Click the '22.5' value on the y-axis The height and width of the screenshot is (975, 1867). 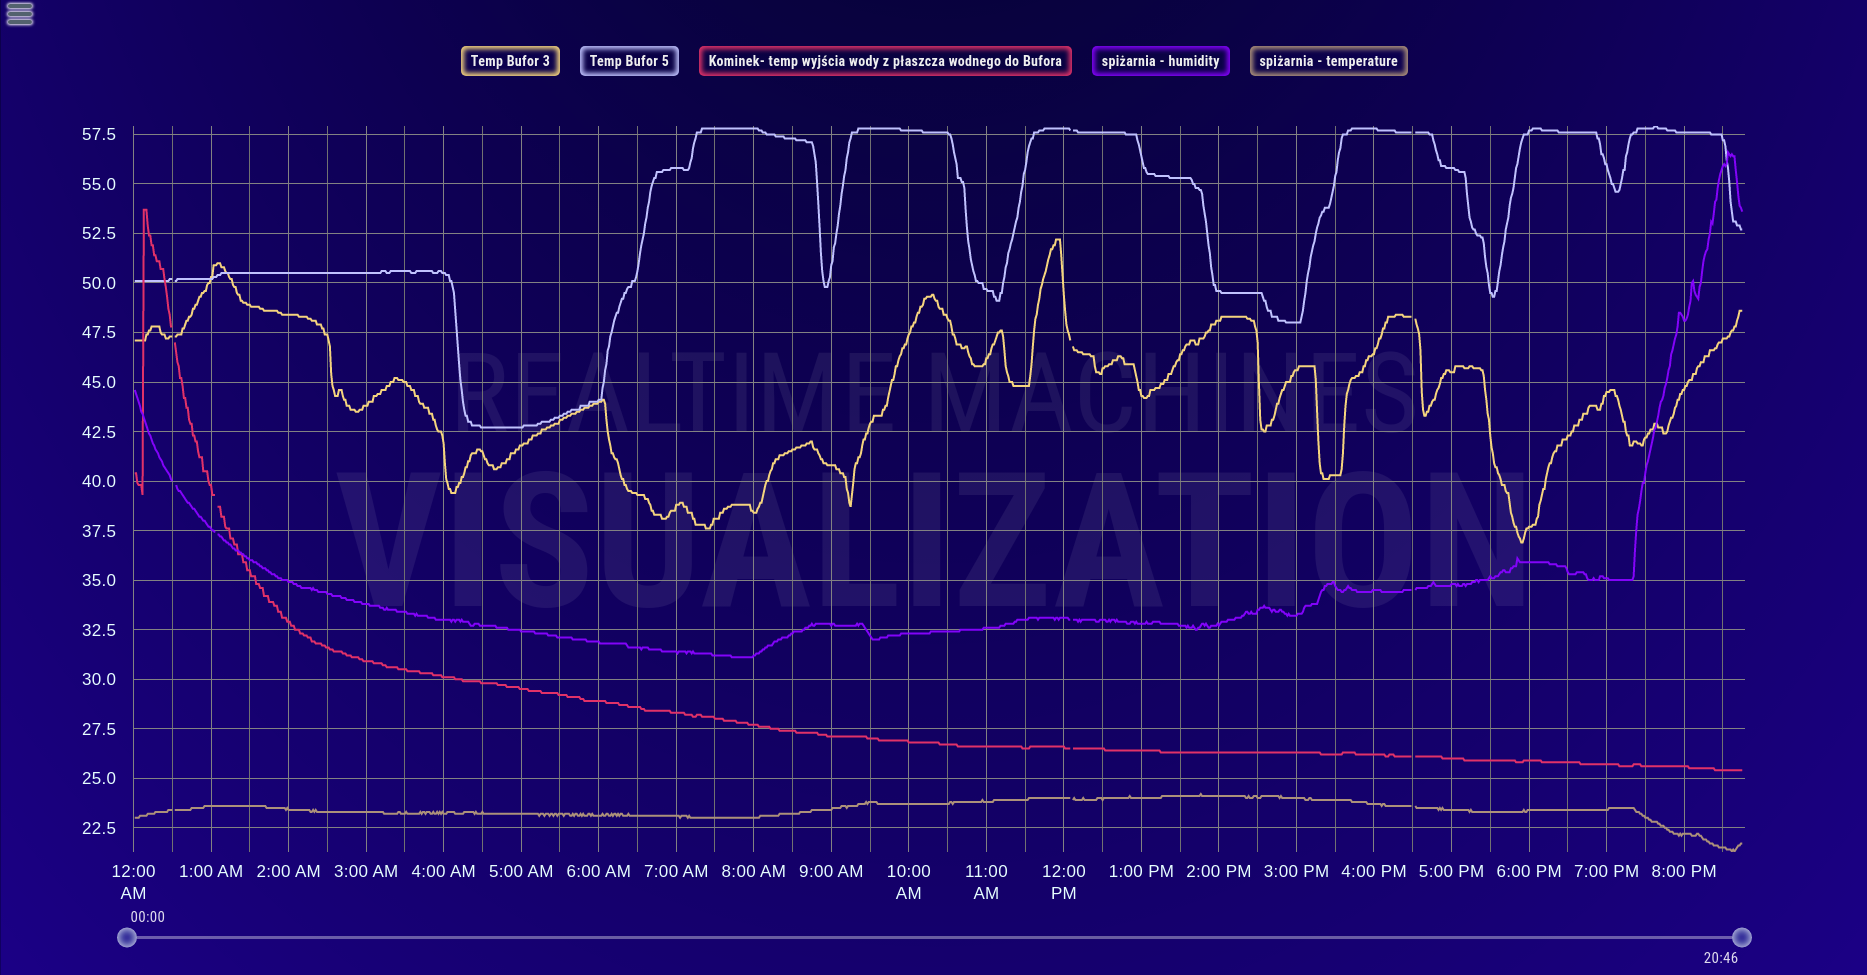98,827
